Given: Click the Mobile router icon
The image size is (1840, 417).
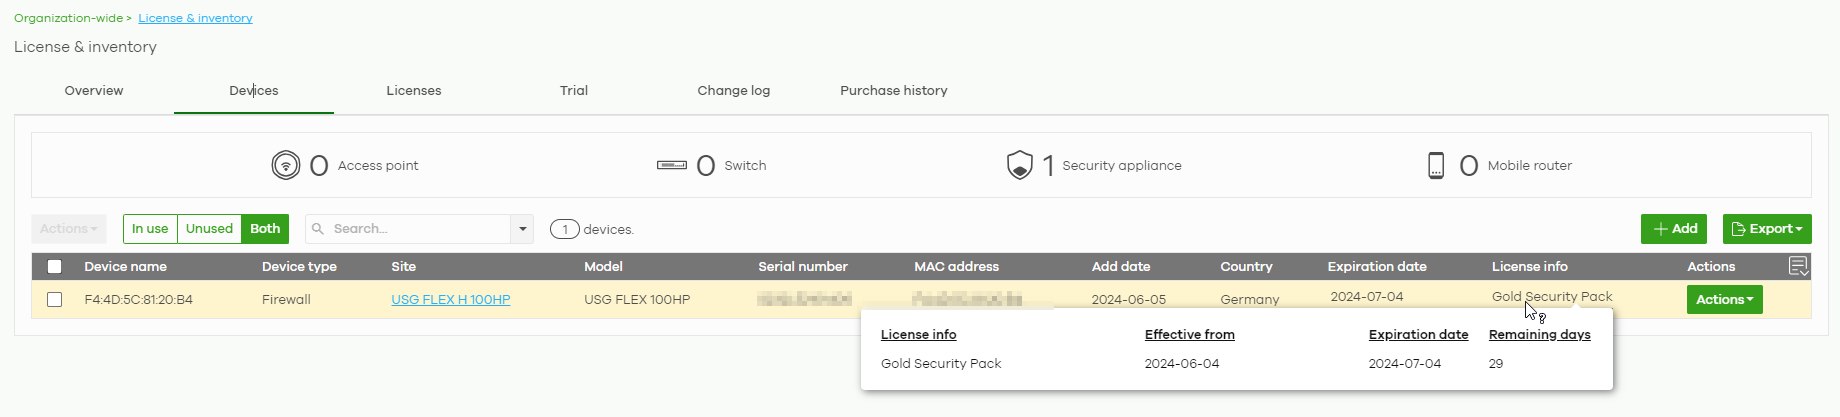Looking at the screenshot, I should 1436,165.
